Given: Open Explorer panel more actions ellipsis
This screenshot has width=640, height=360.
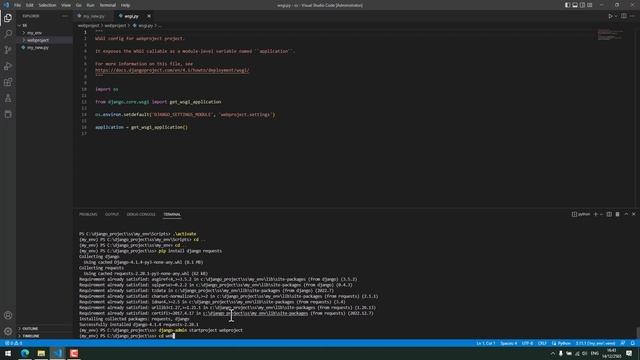Looking at the screenshot, I should 64,16.
